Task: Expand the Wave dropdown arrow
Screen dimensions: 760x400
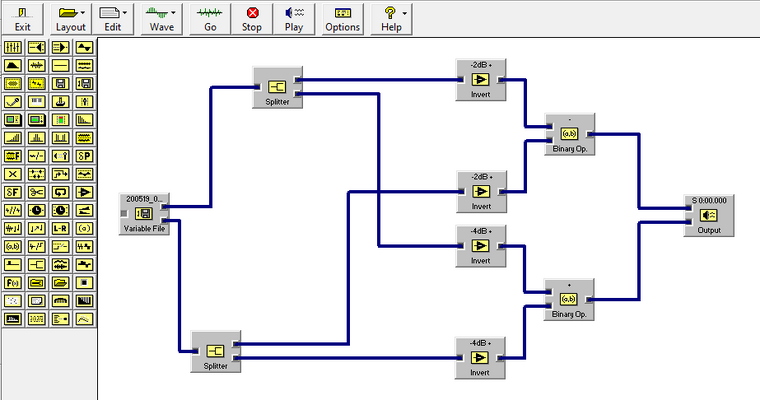Action: click(x=174, y=13)
